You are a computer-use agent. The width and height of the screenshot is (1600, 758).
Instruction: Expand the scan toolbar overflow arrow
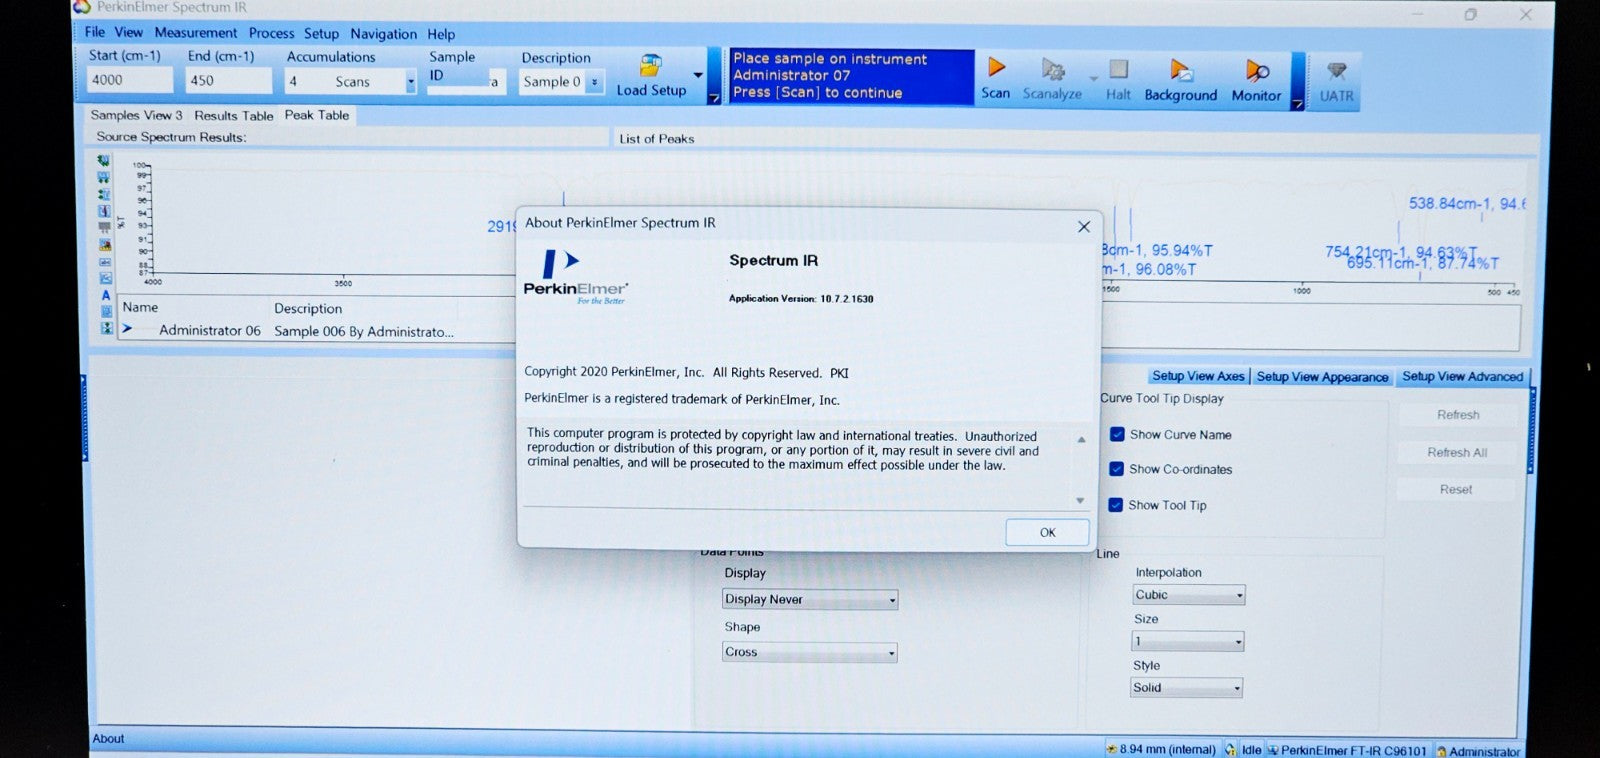(1297, 103)
